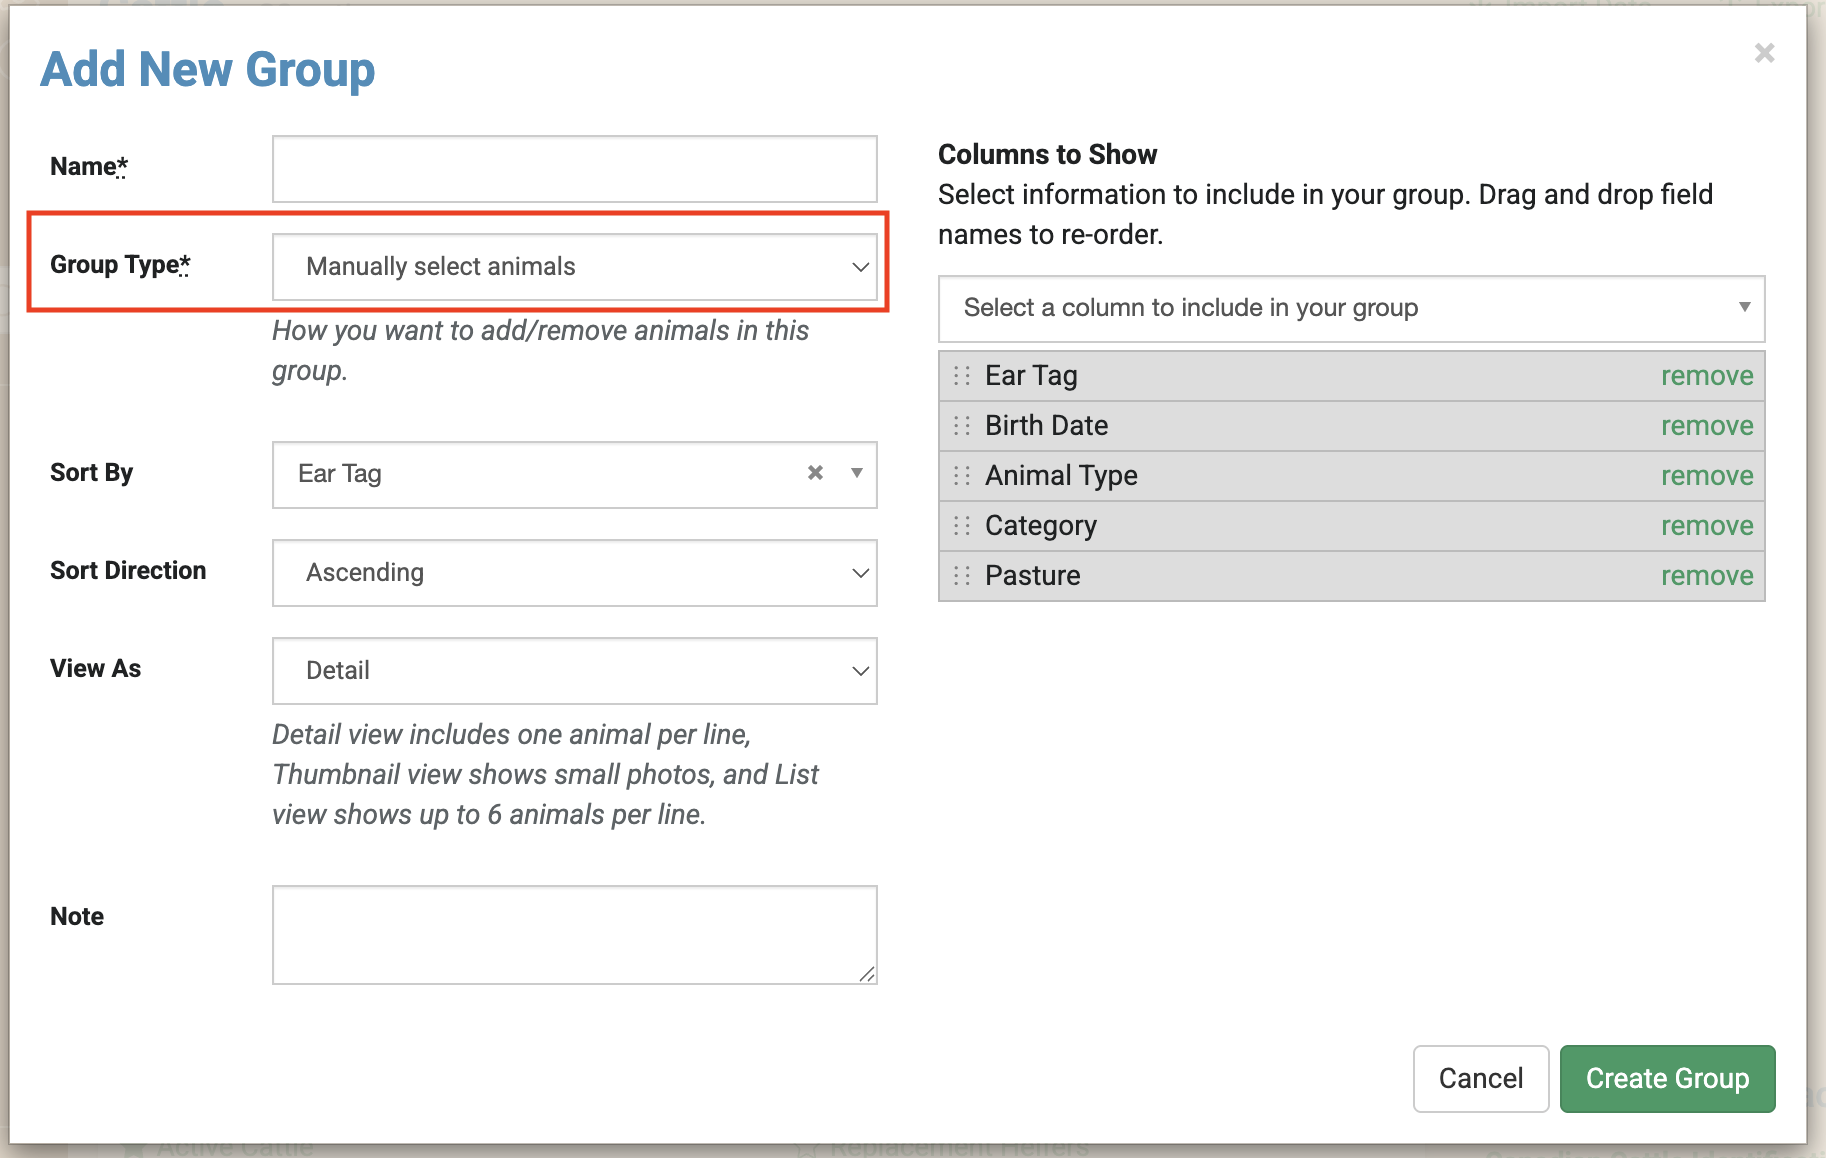1826x1158 pixels.
Task: Click drag handle beside Category column
Action: point(962,526)
